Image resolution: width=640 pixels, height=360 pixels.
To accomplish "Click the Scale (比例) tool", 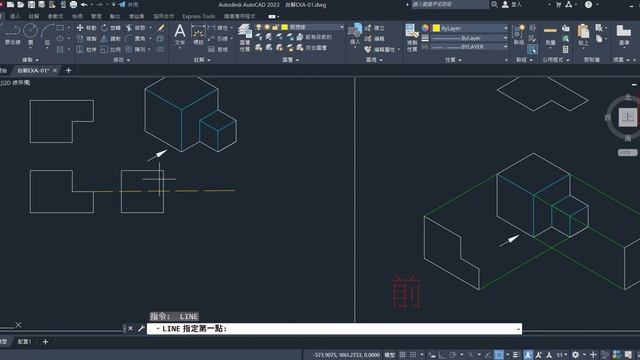I will pyautogui.click(x=111, y=49).
